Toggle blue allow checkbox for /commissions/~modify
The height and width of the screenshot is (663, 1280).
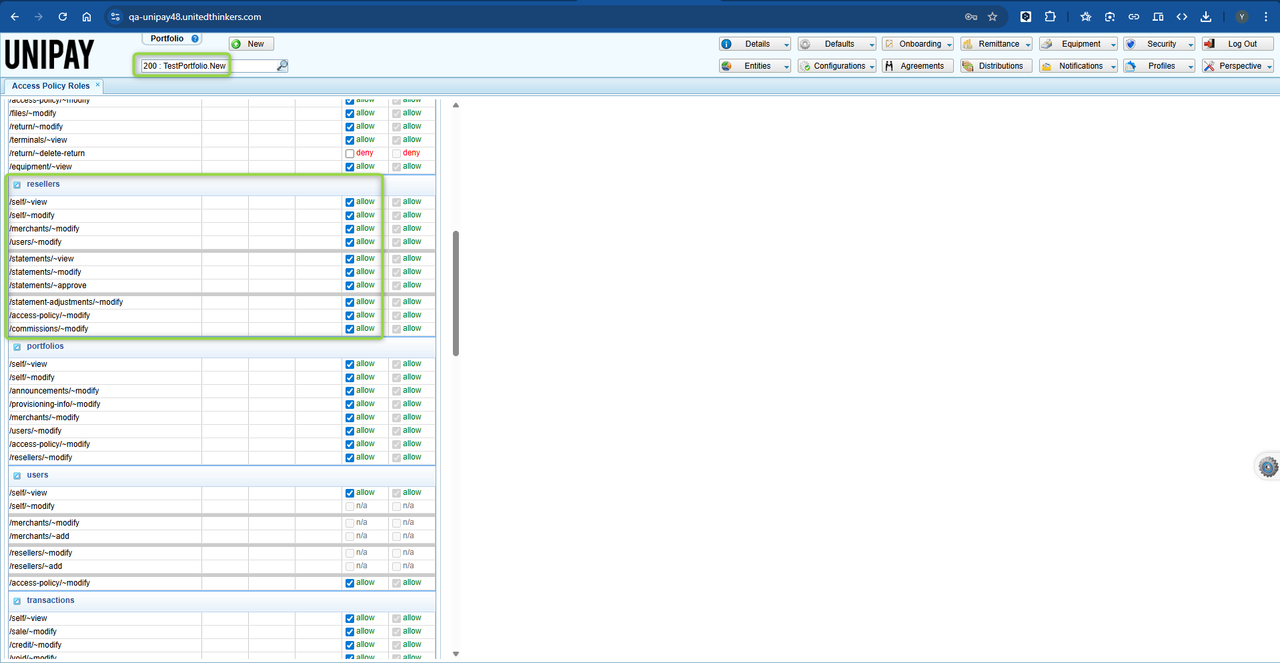tap(350, 329)
